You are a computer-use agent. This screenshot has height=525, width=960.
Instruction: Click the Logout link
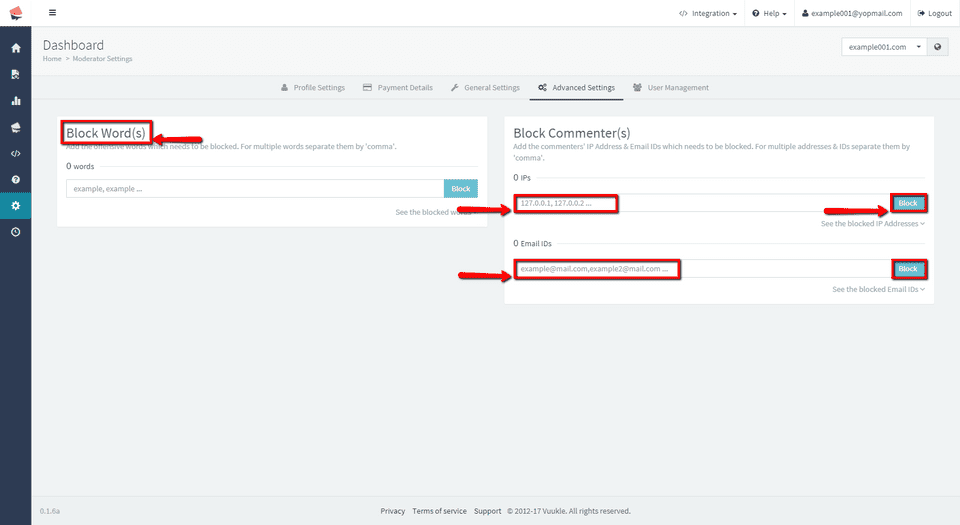[934, 14]
